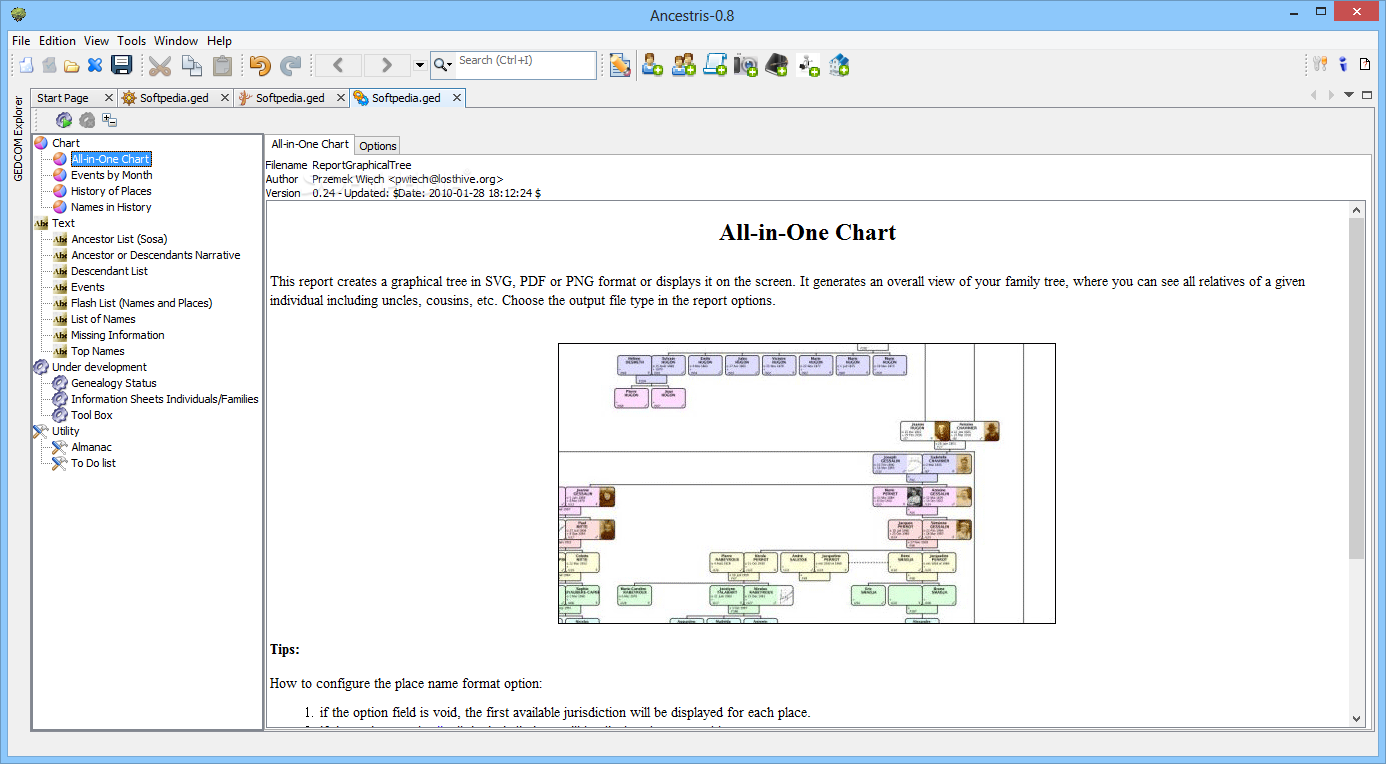Image resolution: width=1386 pixels, height=764 pixels.
Task: Open the File menu
Action: coord(21,41)
